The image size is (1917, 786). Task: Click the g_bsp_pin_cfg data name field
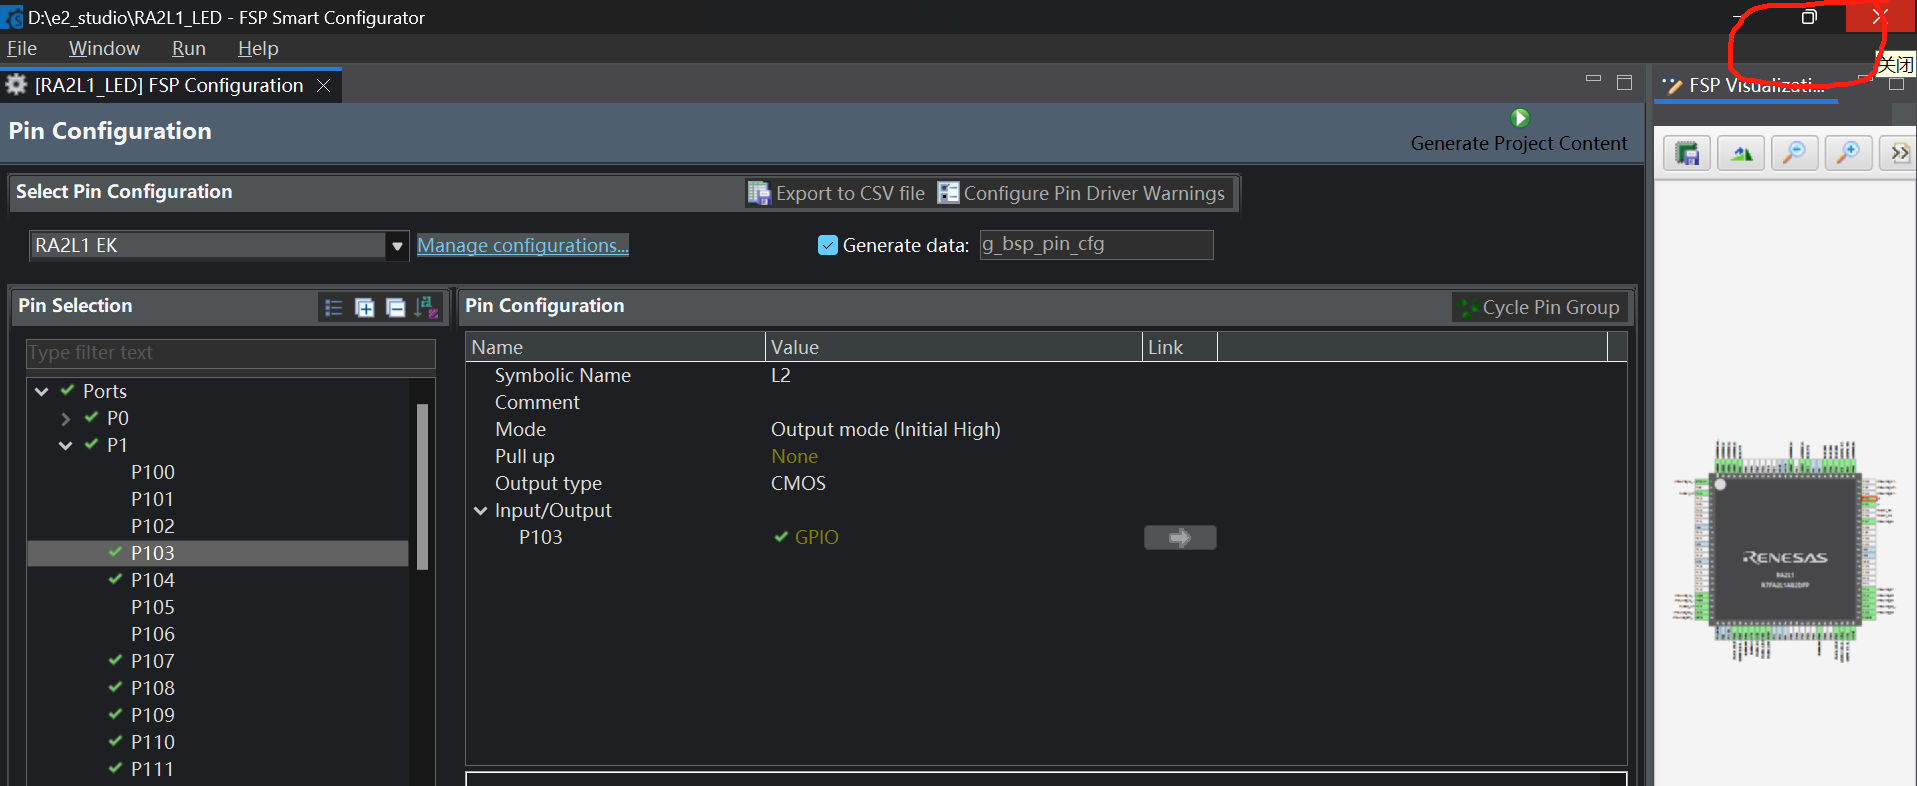coord(1096,245)
